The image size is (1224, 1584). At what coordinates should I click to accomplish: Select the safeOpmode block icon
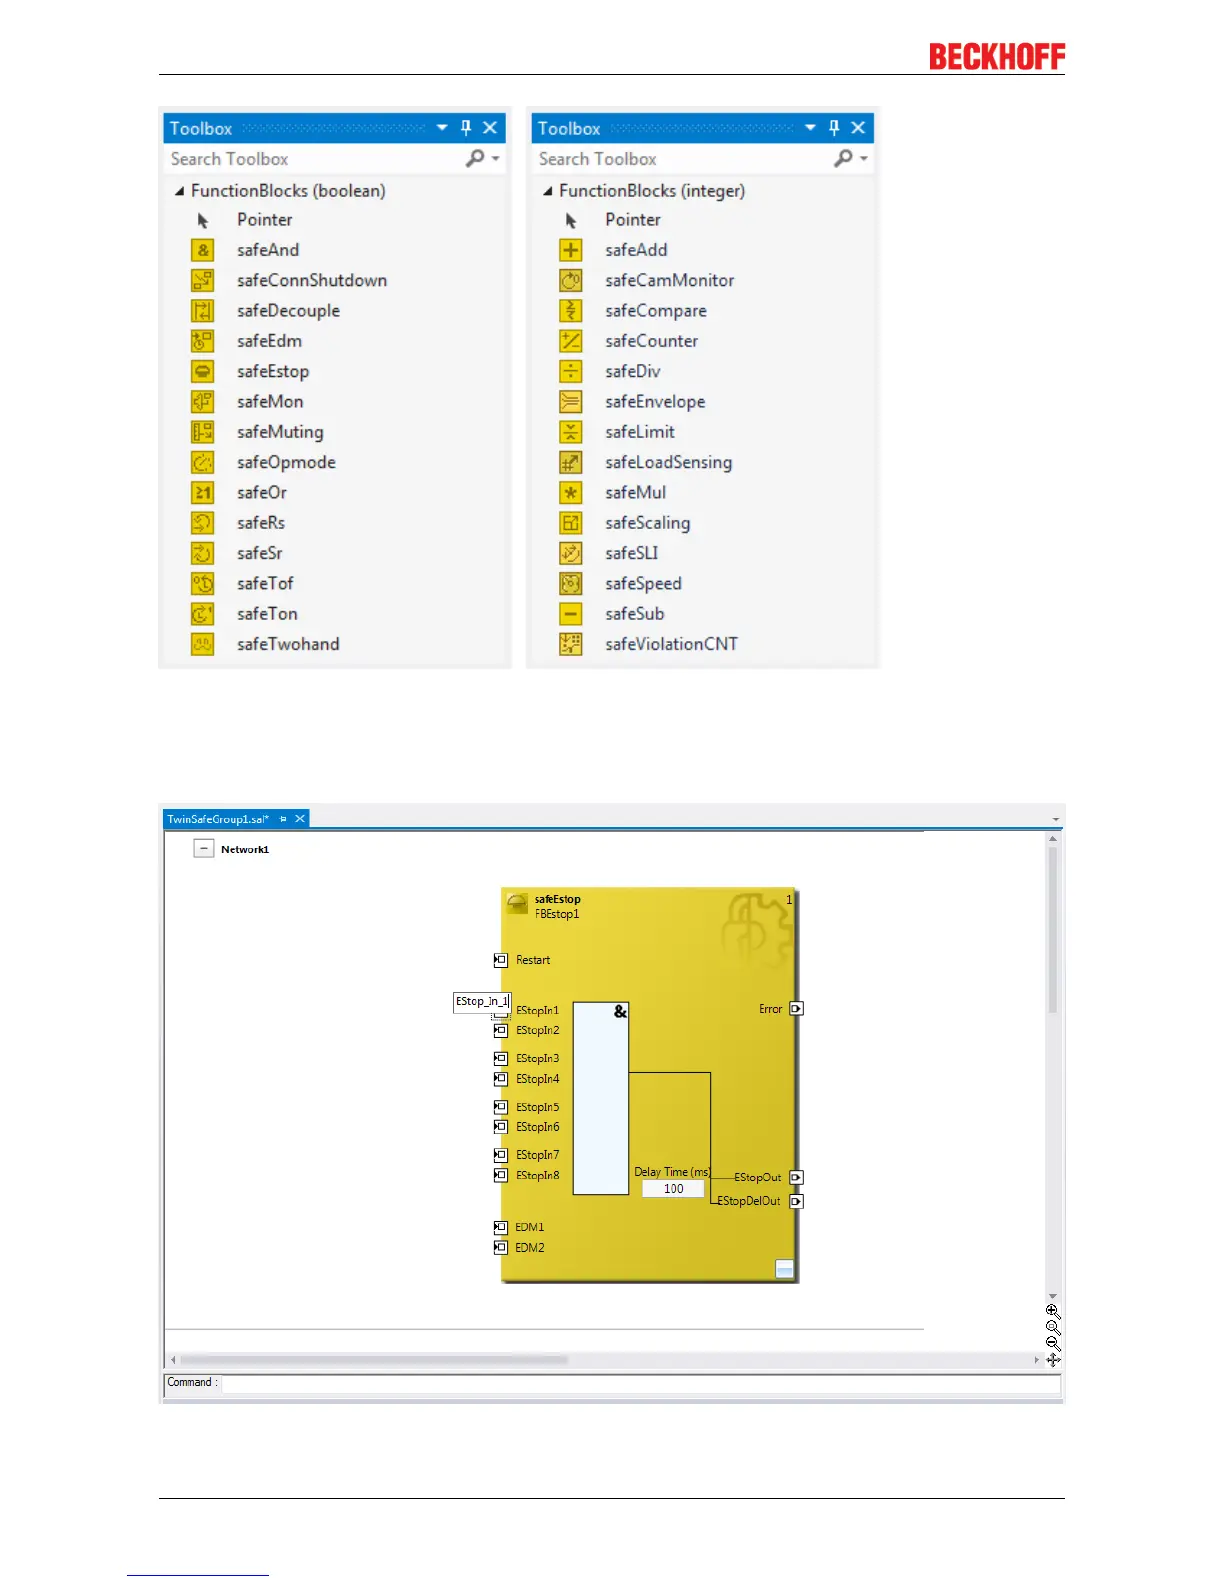point(203,462)
